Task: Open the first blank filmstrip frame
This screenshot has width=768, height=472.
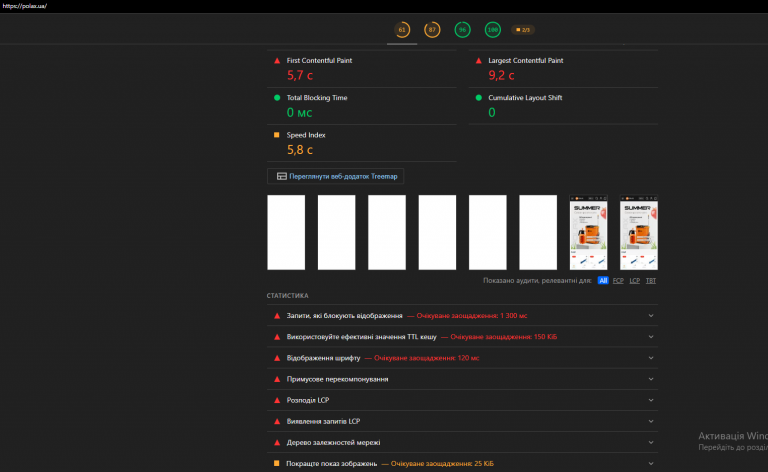Action: point(286,233)
